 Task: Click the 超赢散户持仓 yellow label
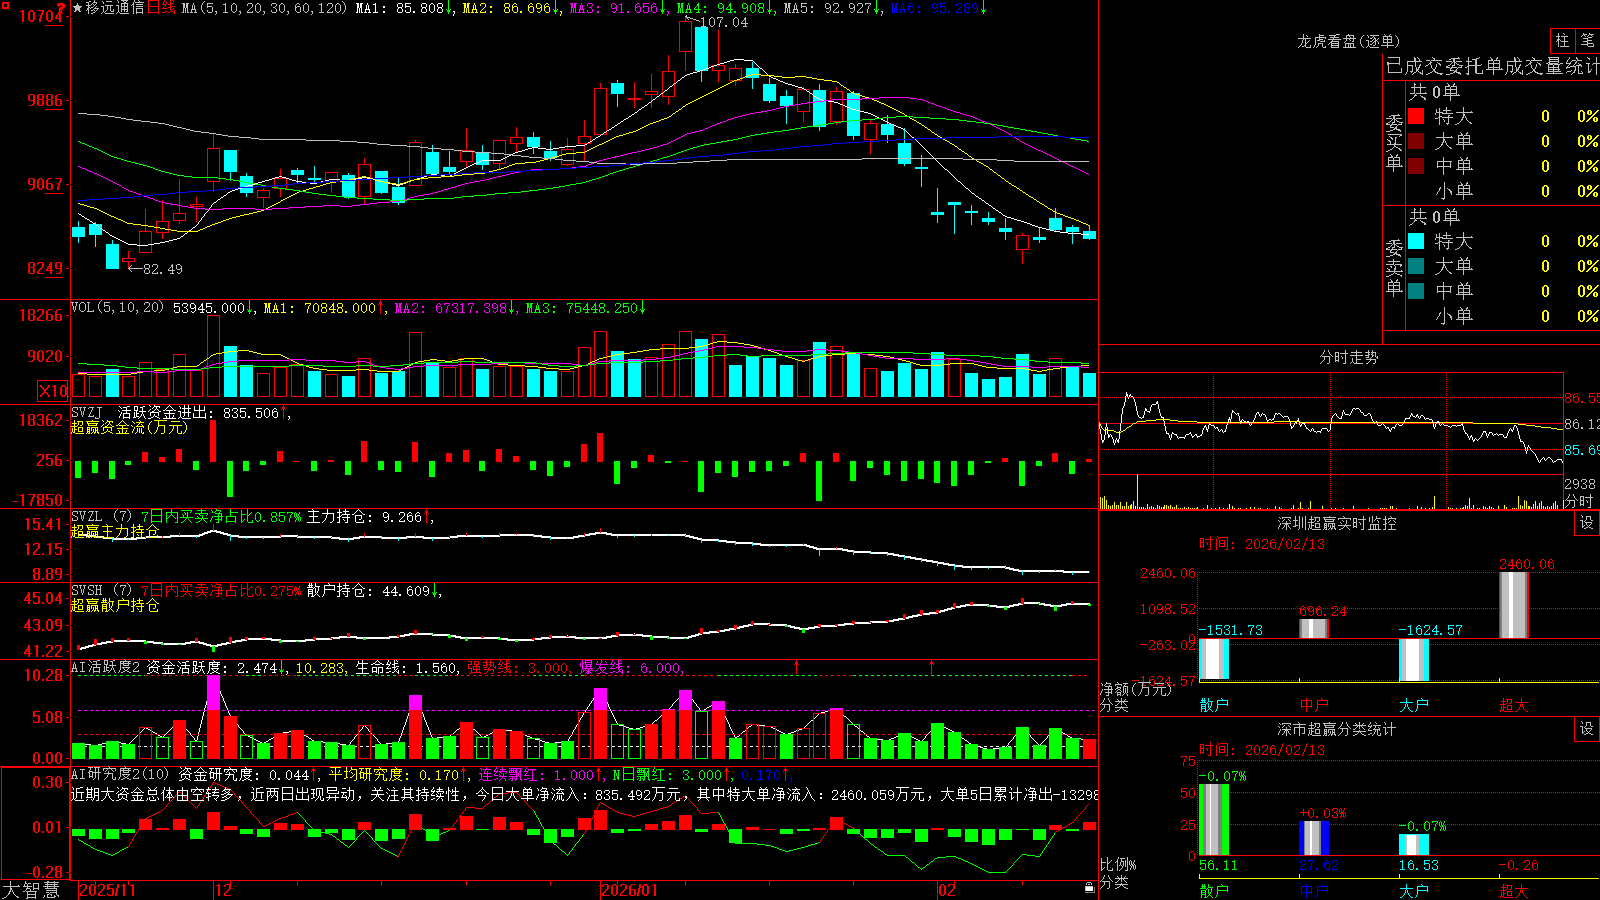[x=115, y=605]
